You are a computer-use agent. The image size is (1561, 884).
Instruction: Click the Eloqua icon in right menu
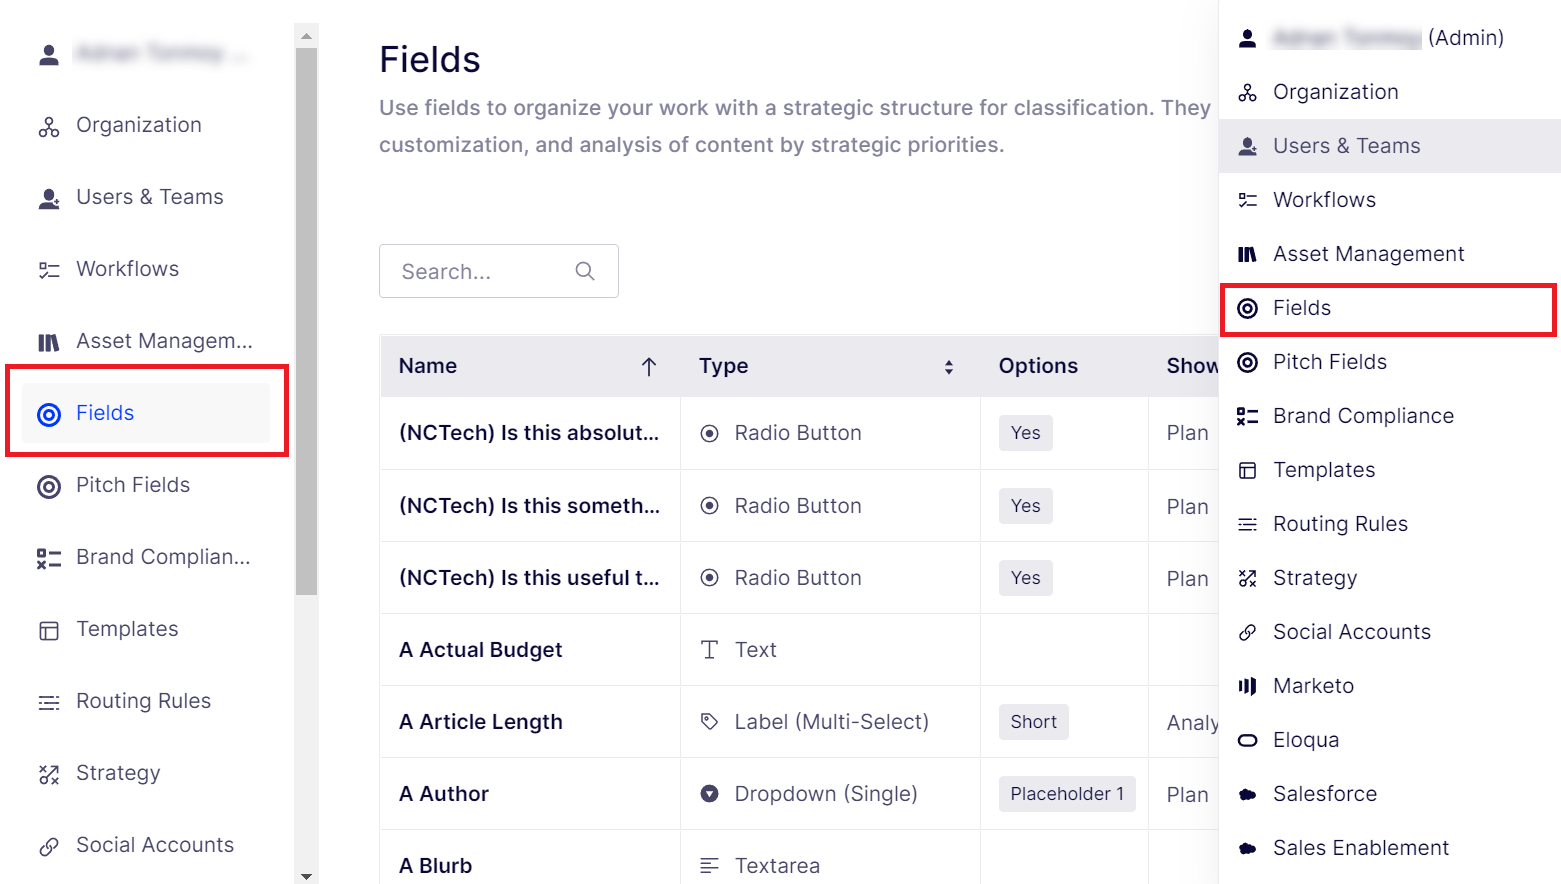(1247, 740)
